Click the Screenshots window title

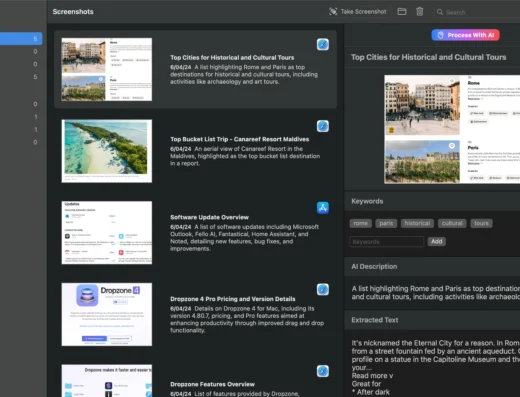[73, 12]
